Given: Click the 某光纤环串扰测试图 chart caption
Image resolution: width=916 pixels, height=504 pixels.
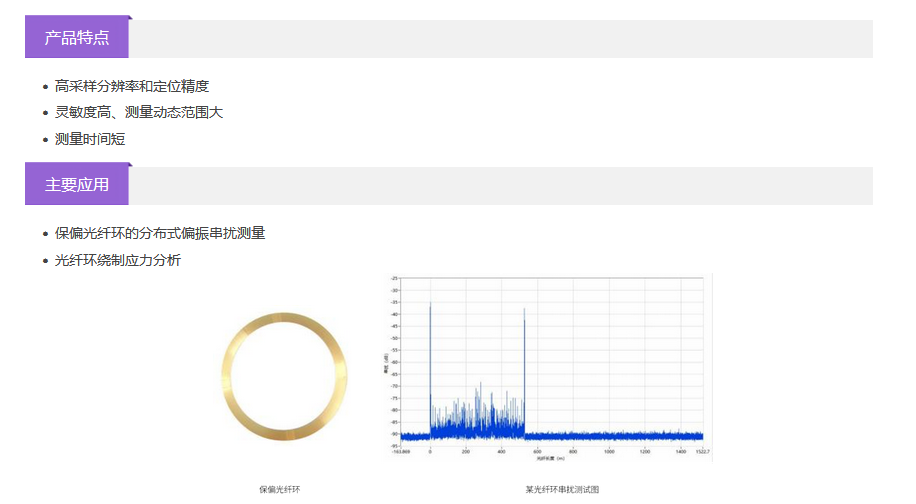Looking at the screenshot, I should point(562,489).
